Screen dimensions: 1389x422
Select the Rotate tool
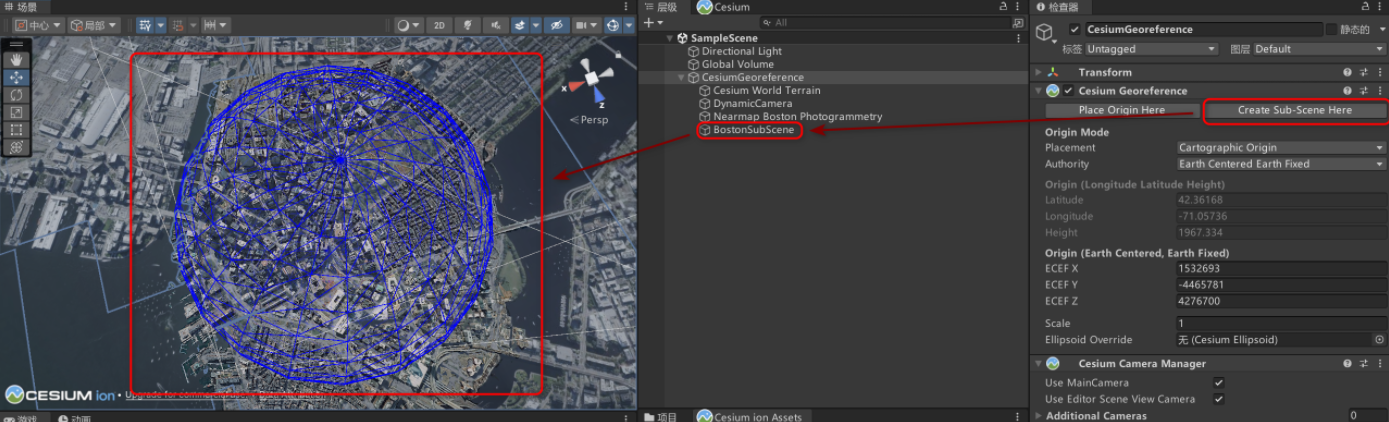[x=17, y=95]
